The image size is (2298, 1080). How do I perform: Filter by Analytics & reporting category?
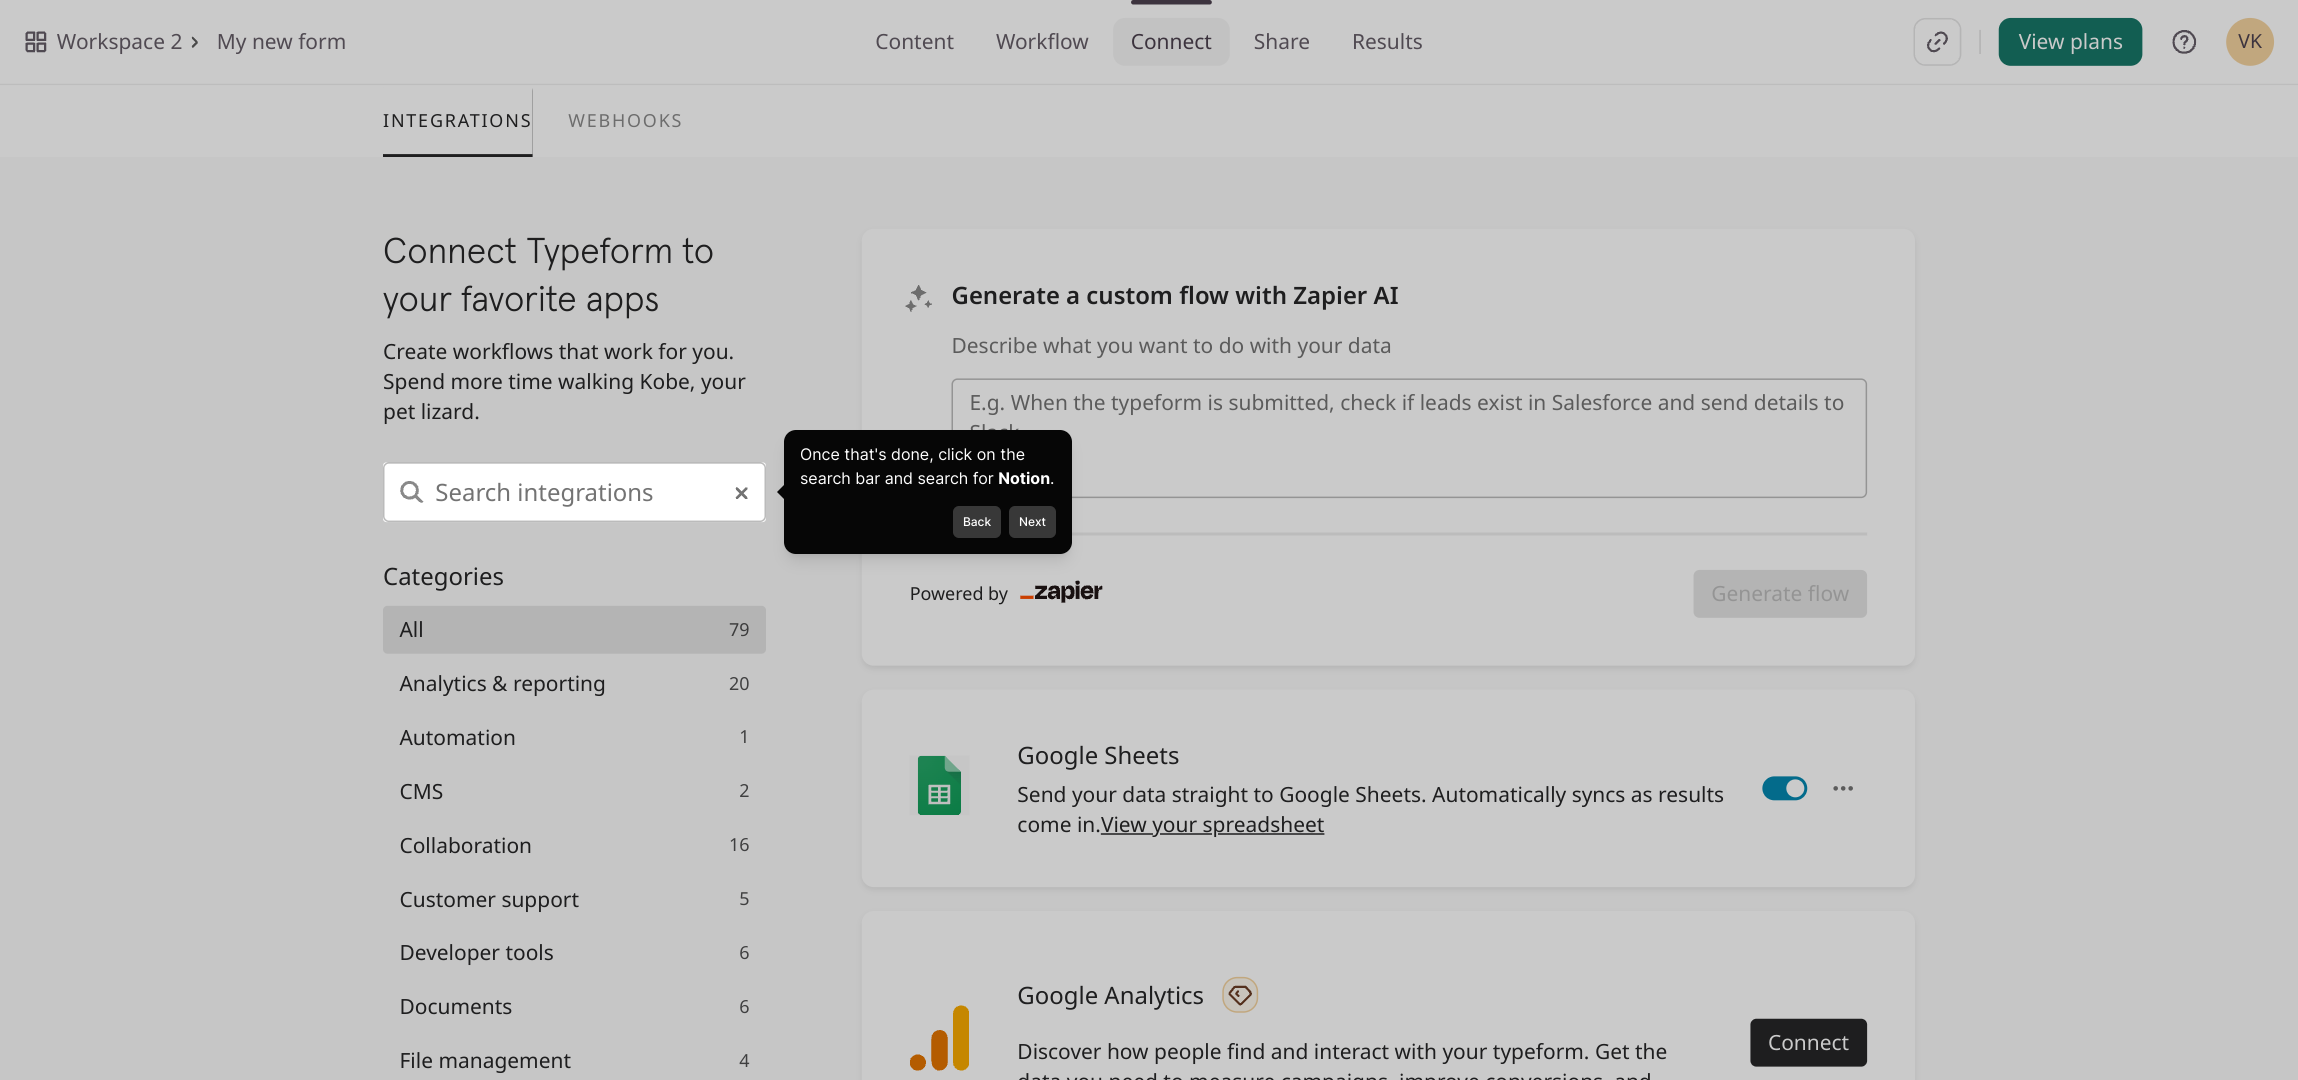tap(502, 684)
